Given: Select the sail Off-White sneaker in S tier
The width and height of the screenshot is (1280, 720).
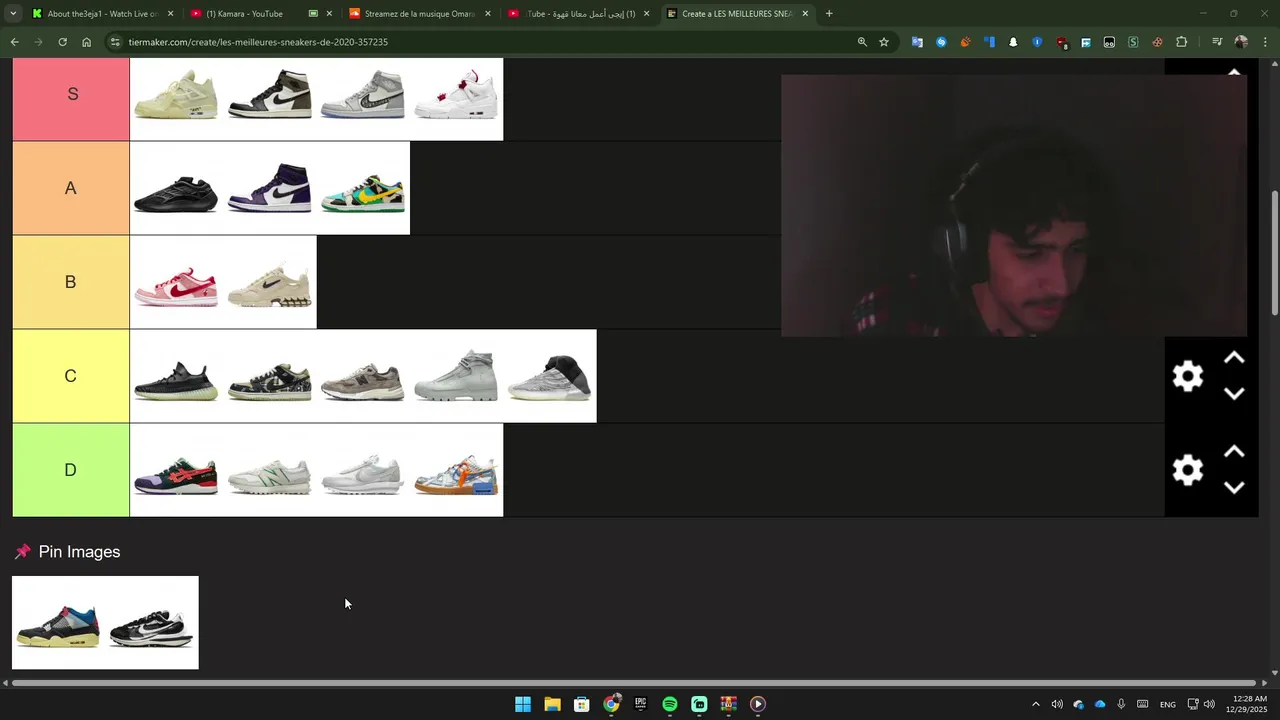Looking at the screenshot, I should point(176,94).
